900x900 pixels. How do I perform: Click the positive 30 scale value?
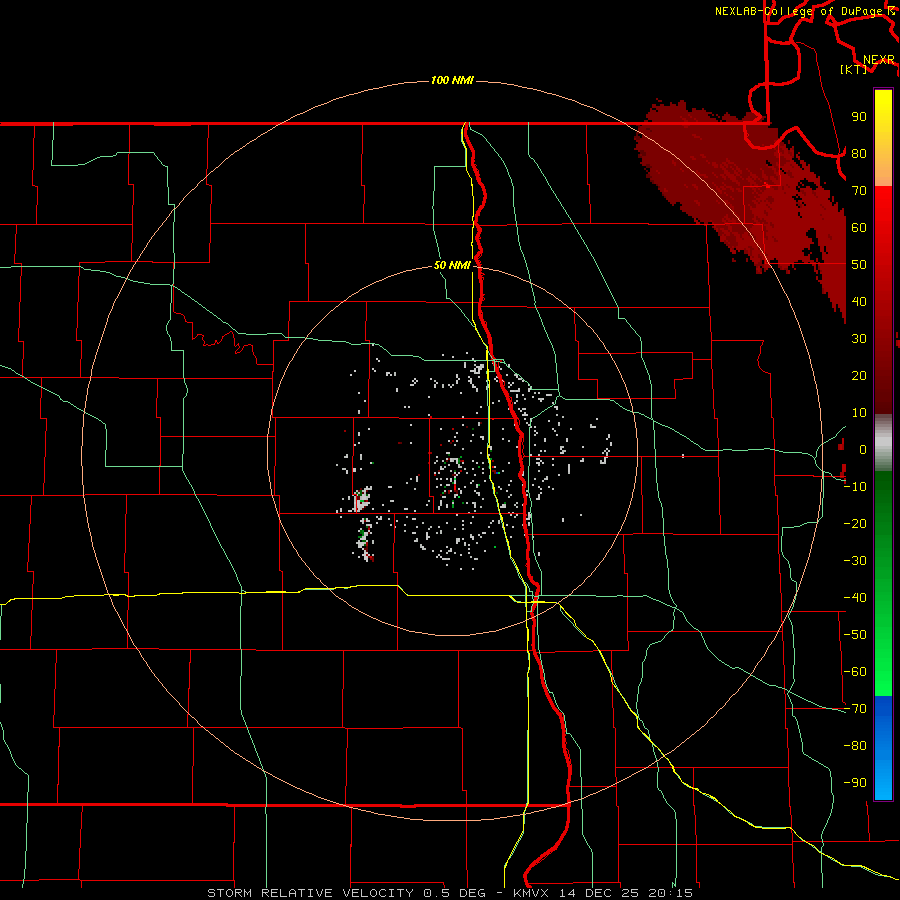point(859,339)
